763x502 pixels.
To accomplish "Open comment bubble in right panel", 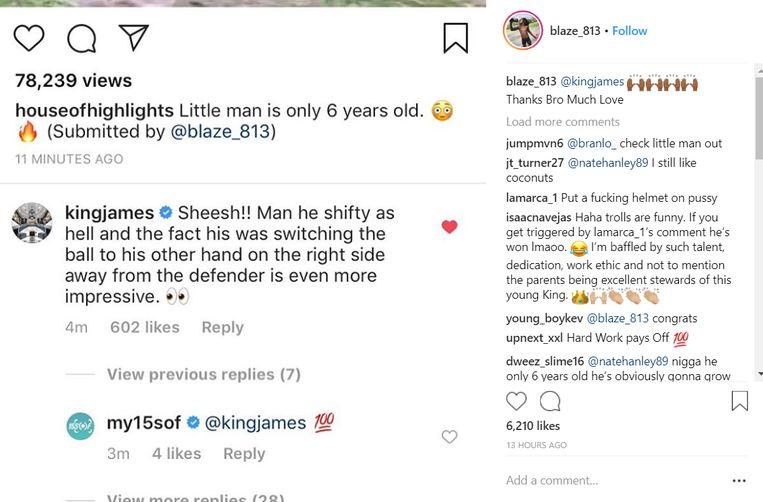I will 550,401.
